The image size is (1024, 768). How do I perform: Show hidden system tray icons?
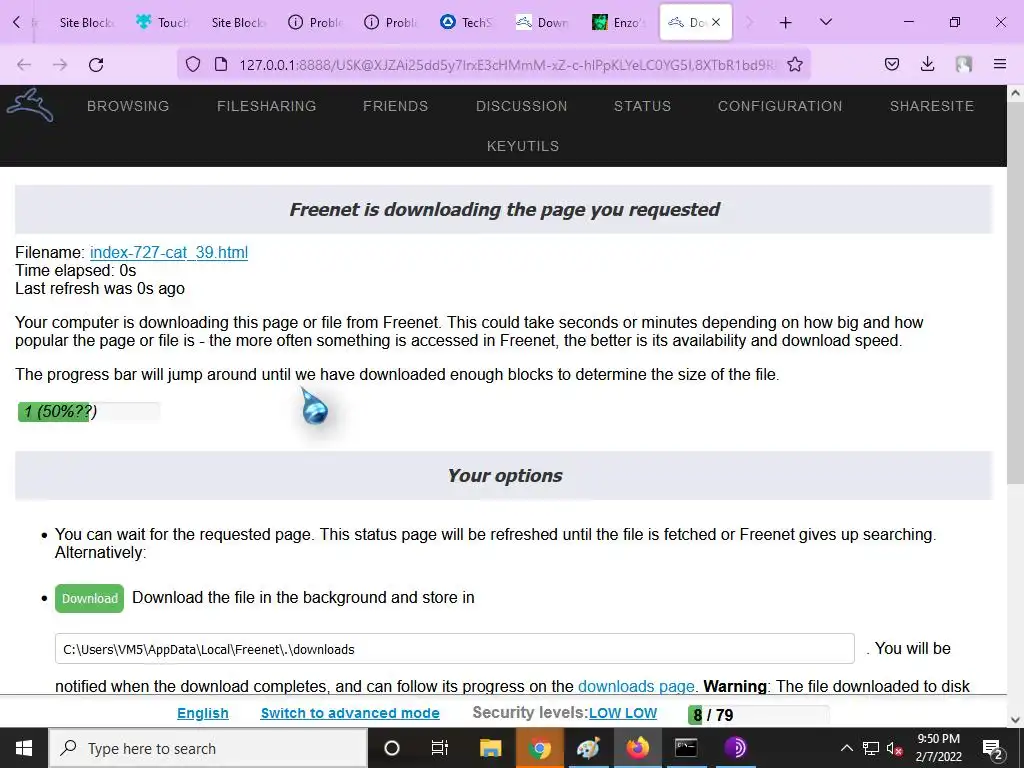(846, 748)
